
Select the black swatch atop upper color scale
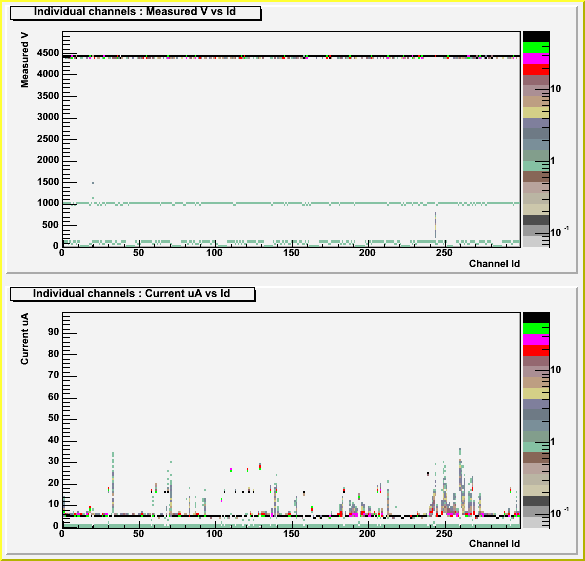point(536,37)
